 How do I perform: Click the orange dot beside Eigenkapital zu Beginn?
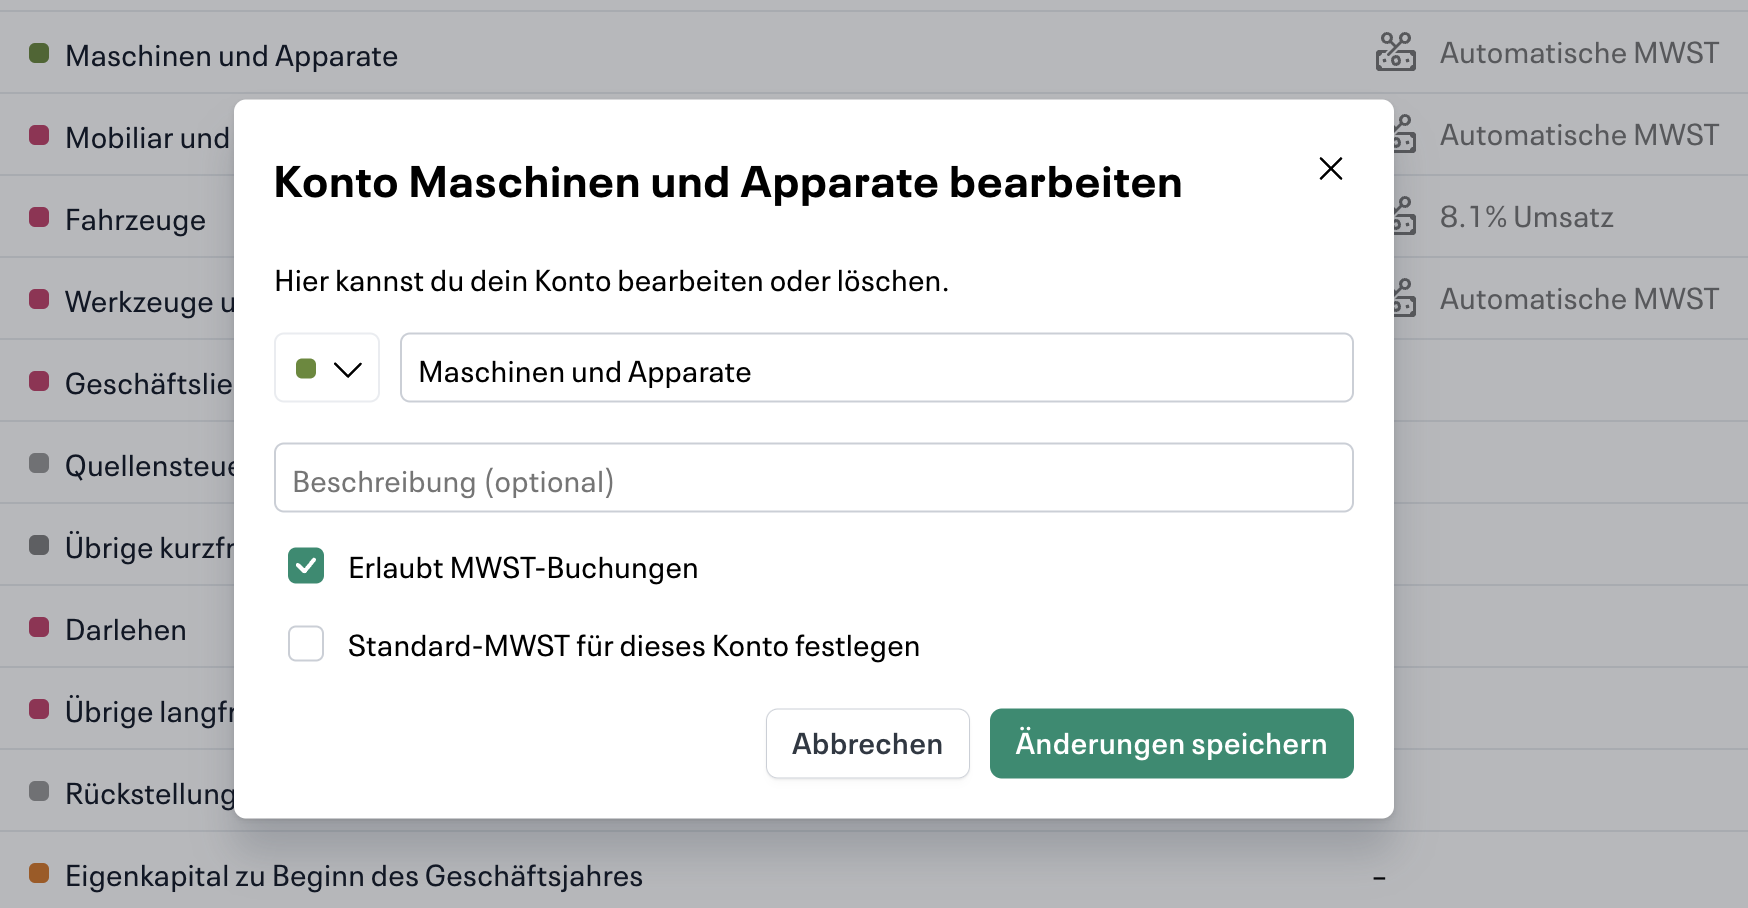coord(40,873)
